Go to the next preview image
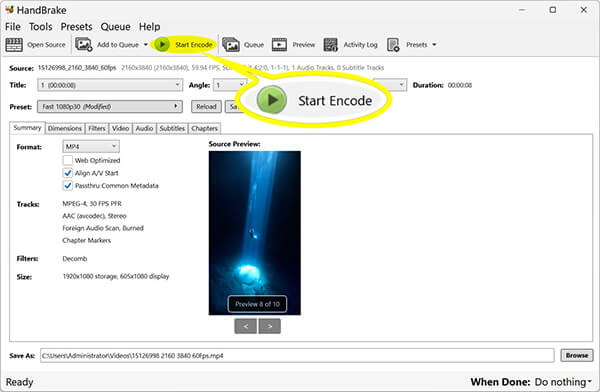 coord(270,326)
